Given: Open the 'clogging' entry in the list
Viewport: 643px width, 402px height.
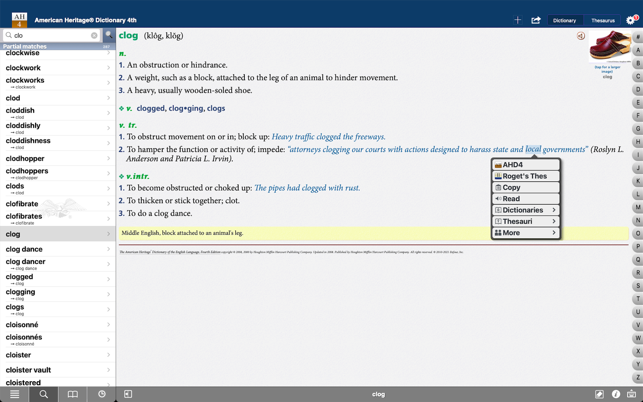Looking at the screenshot, I should point(57,294).
